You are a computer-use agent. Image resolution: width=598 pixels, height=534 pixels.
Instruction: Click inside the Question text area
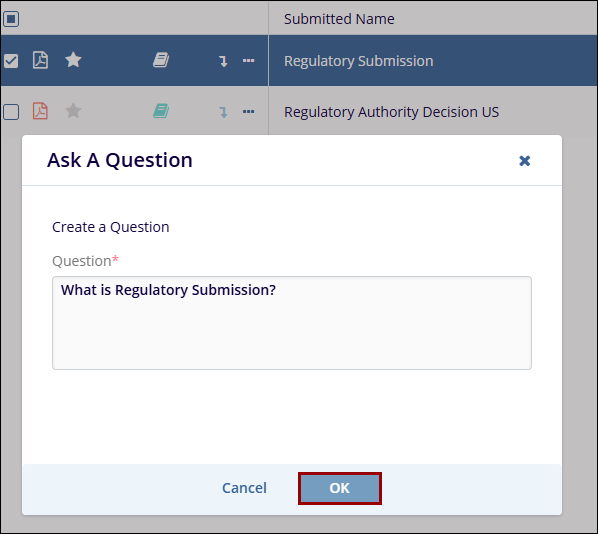pyautogui.click(x=292, y=323)
